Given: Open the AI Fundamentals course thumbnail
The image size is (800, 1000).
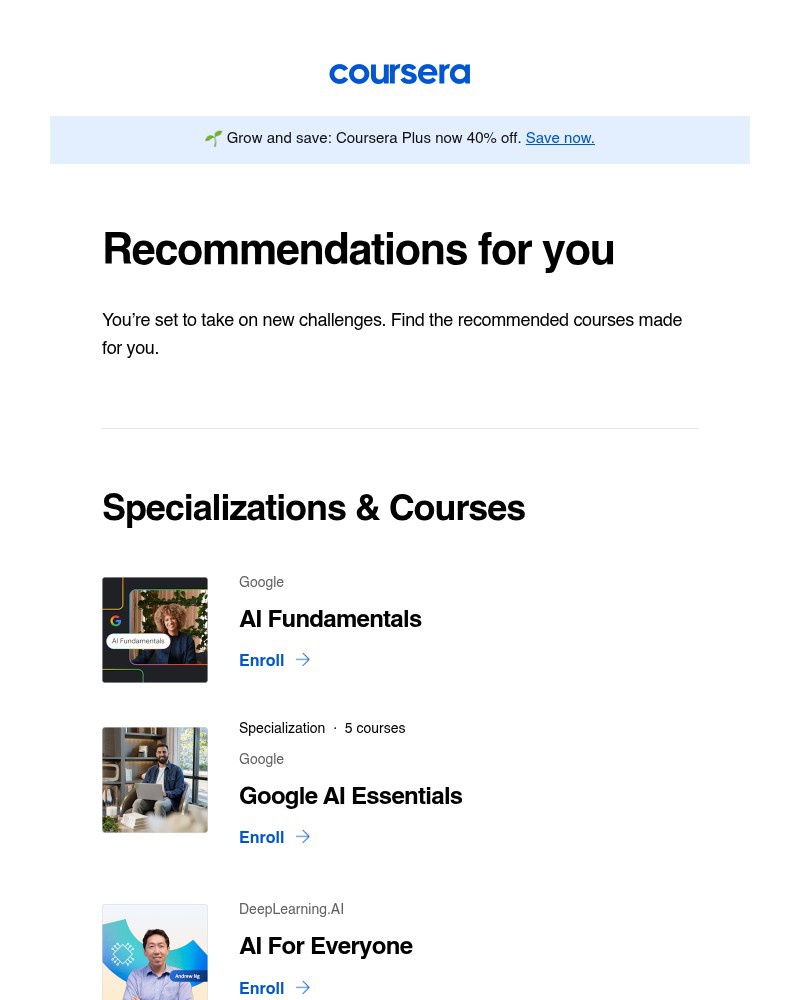Looking at the screenshot, I should pos(155,630).
